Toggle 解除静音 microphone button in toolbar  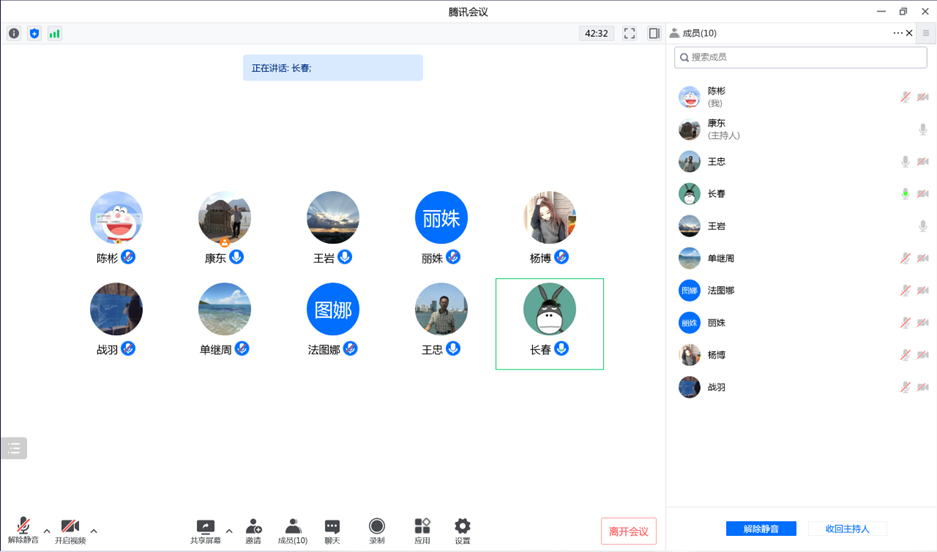click(23, 530)
